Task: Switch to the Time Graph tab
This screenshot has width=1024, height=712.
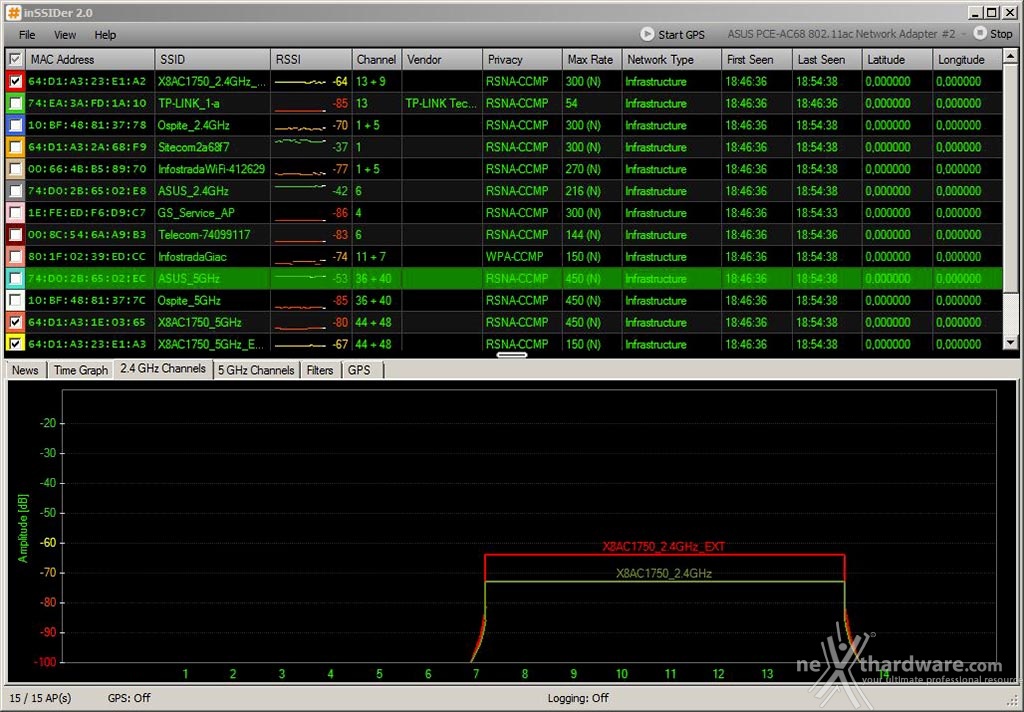Action: (x=80, y=370)
